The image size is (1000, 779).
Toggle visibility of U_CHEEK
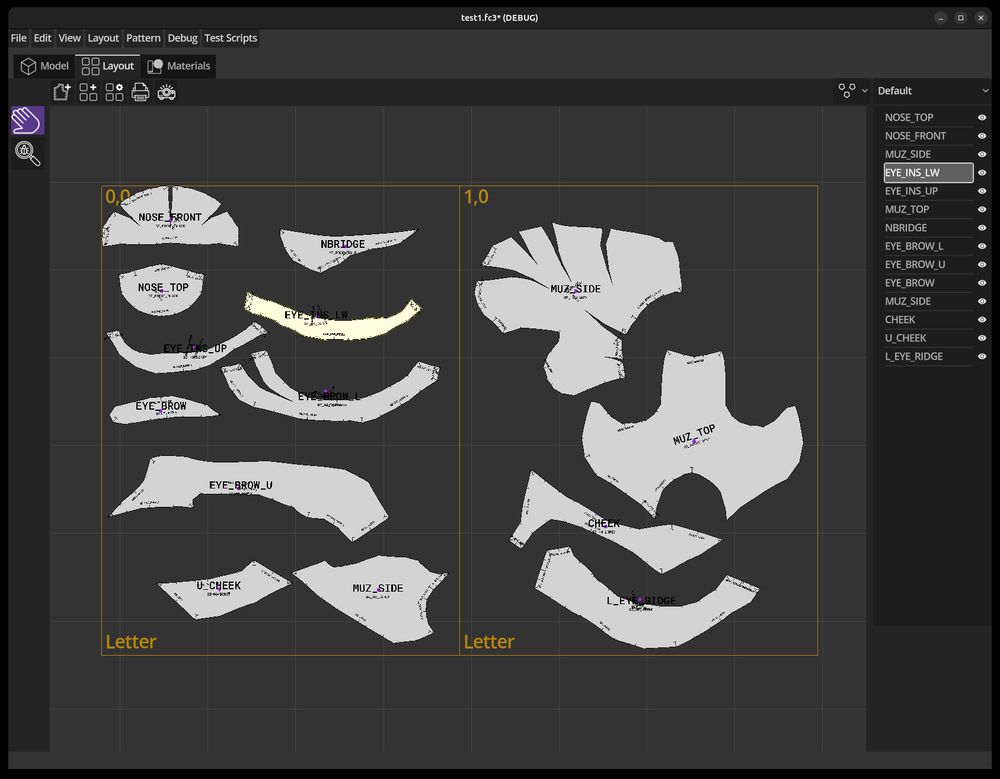[982, 338]
